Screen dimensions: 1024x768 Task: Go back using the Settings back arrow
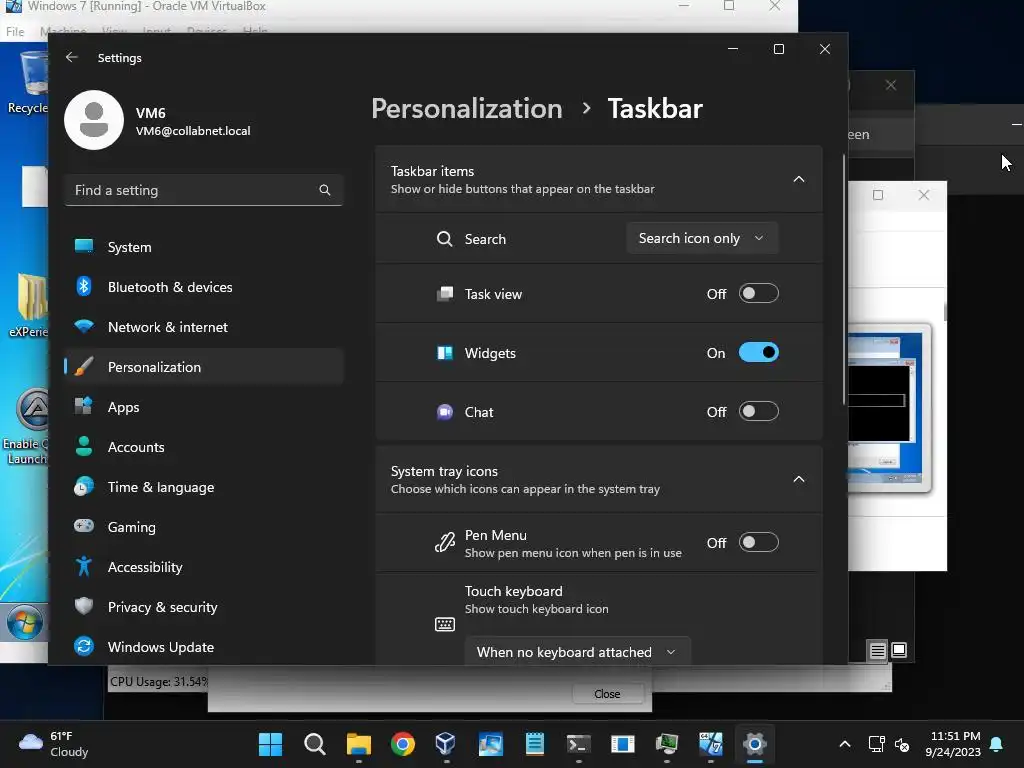tap(72, 57)
